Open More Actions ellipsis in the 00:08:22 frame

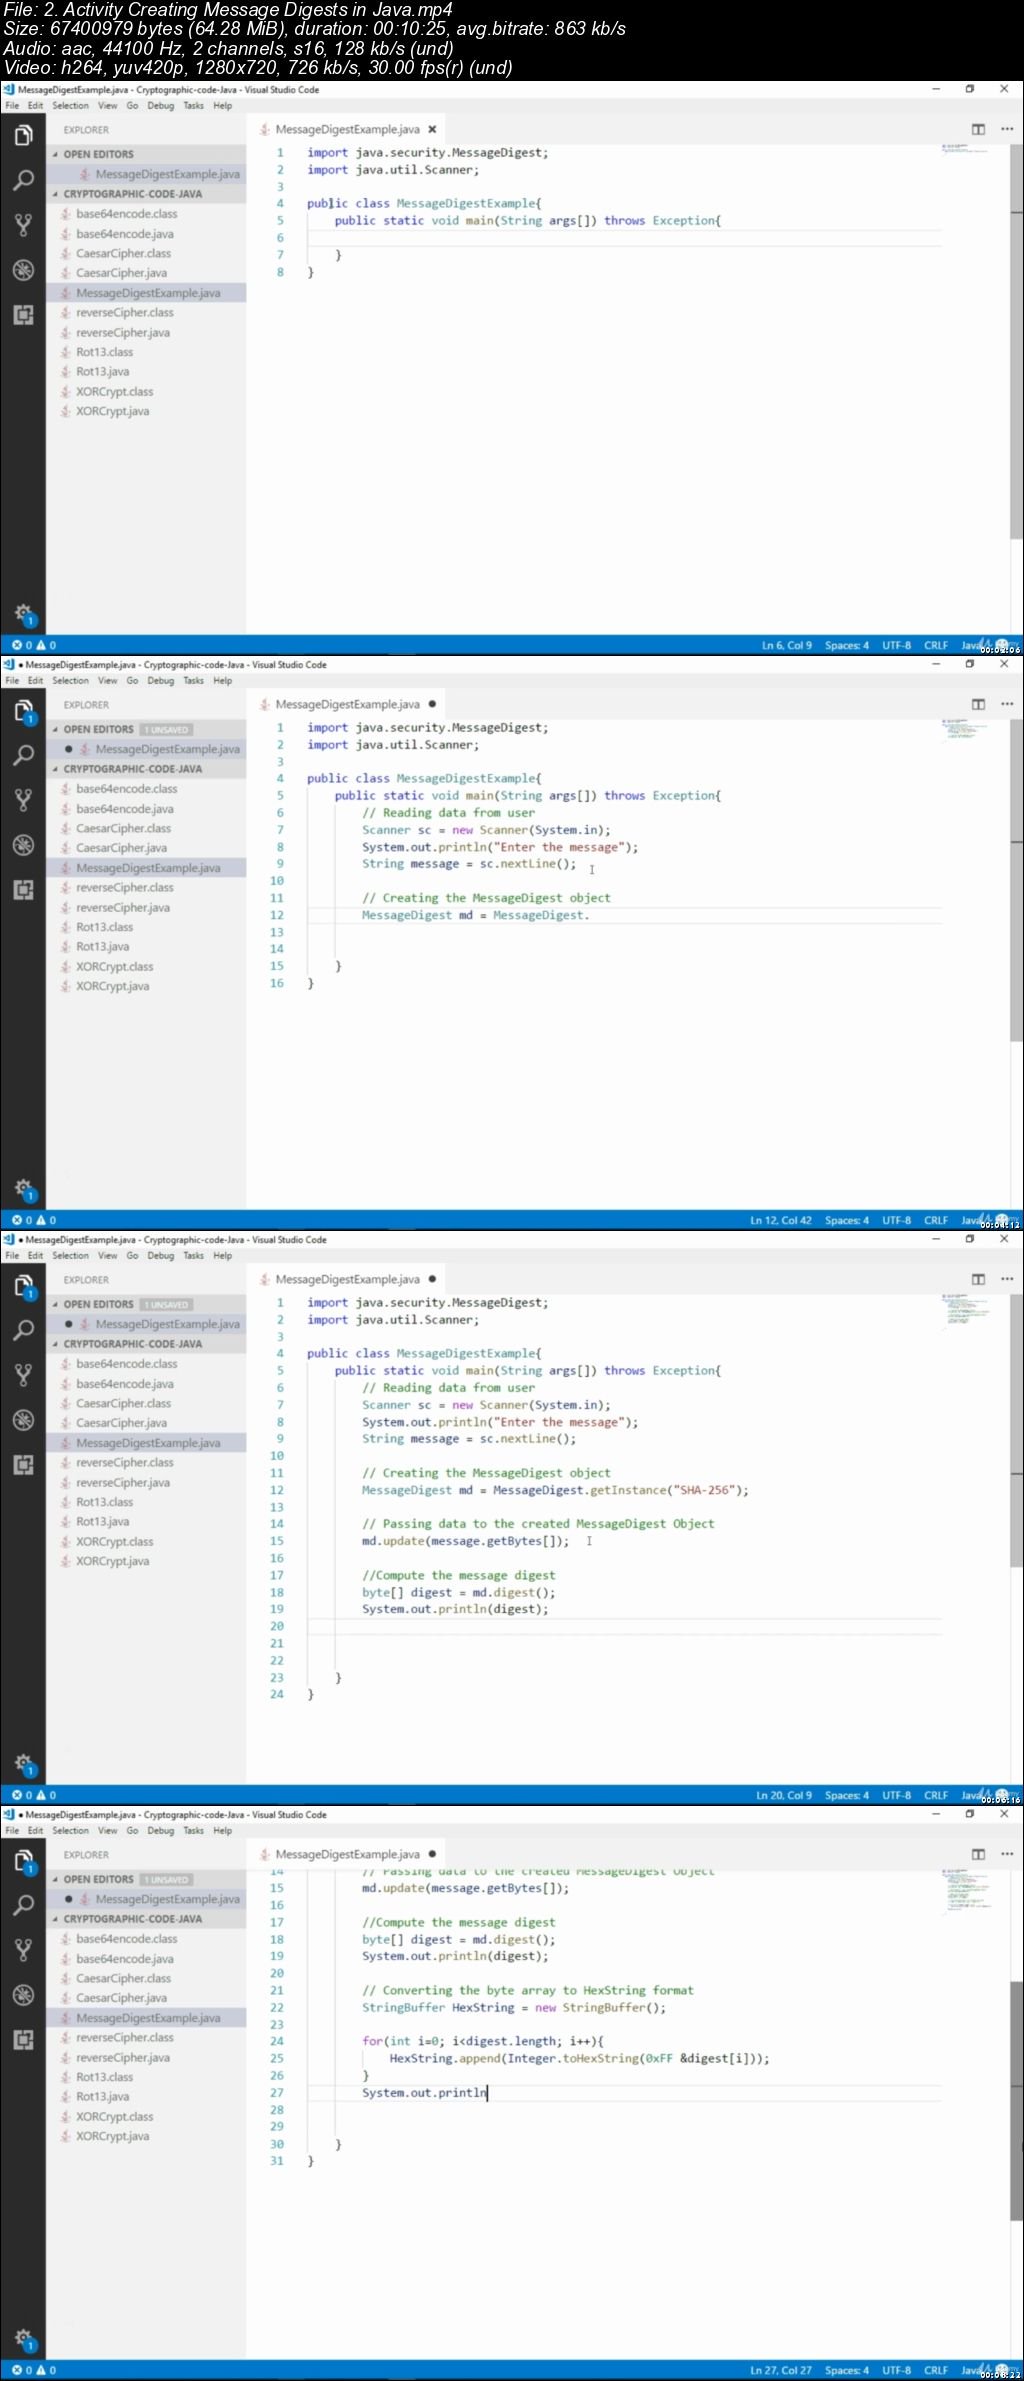pos(1006,1854)
